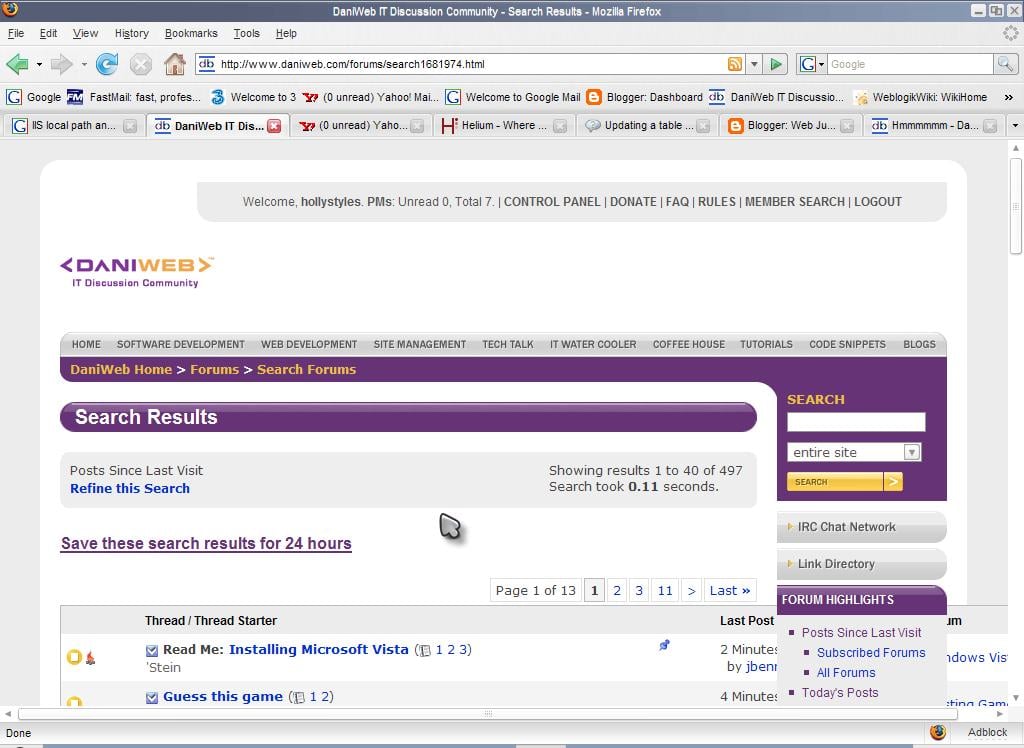Image resolution: width=1024 pixels, height=748 pixels.
Task: Click the DaniWeb search text field
Action: tap(856, 422)
